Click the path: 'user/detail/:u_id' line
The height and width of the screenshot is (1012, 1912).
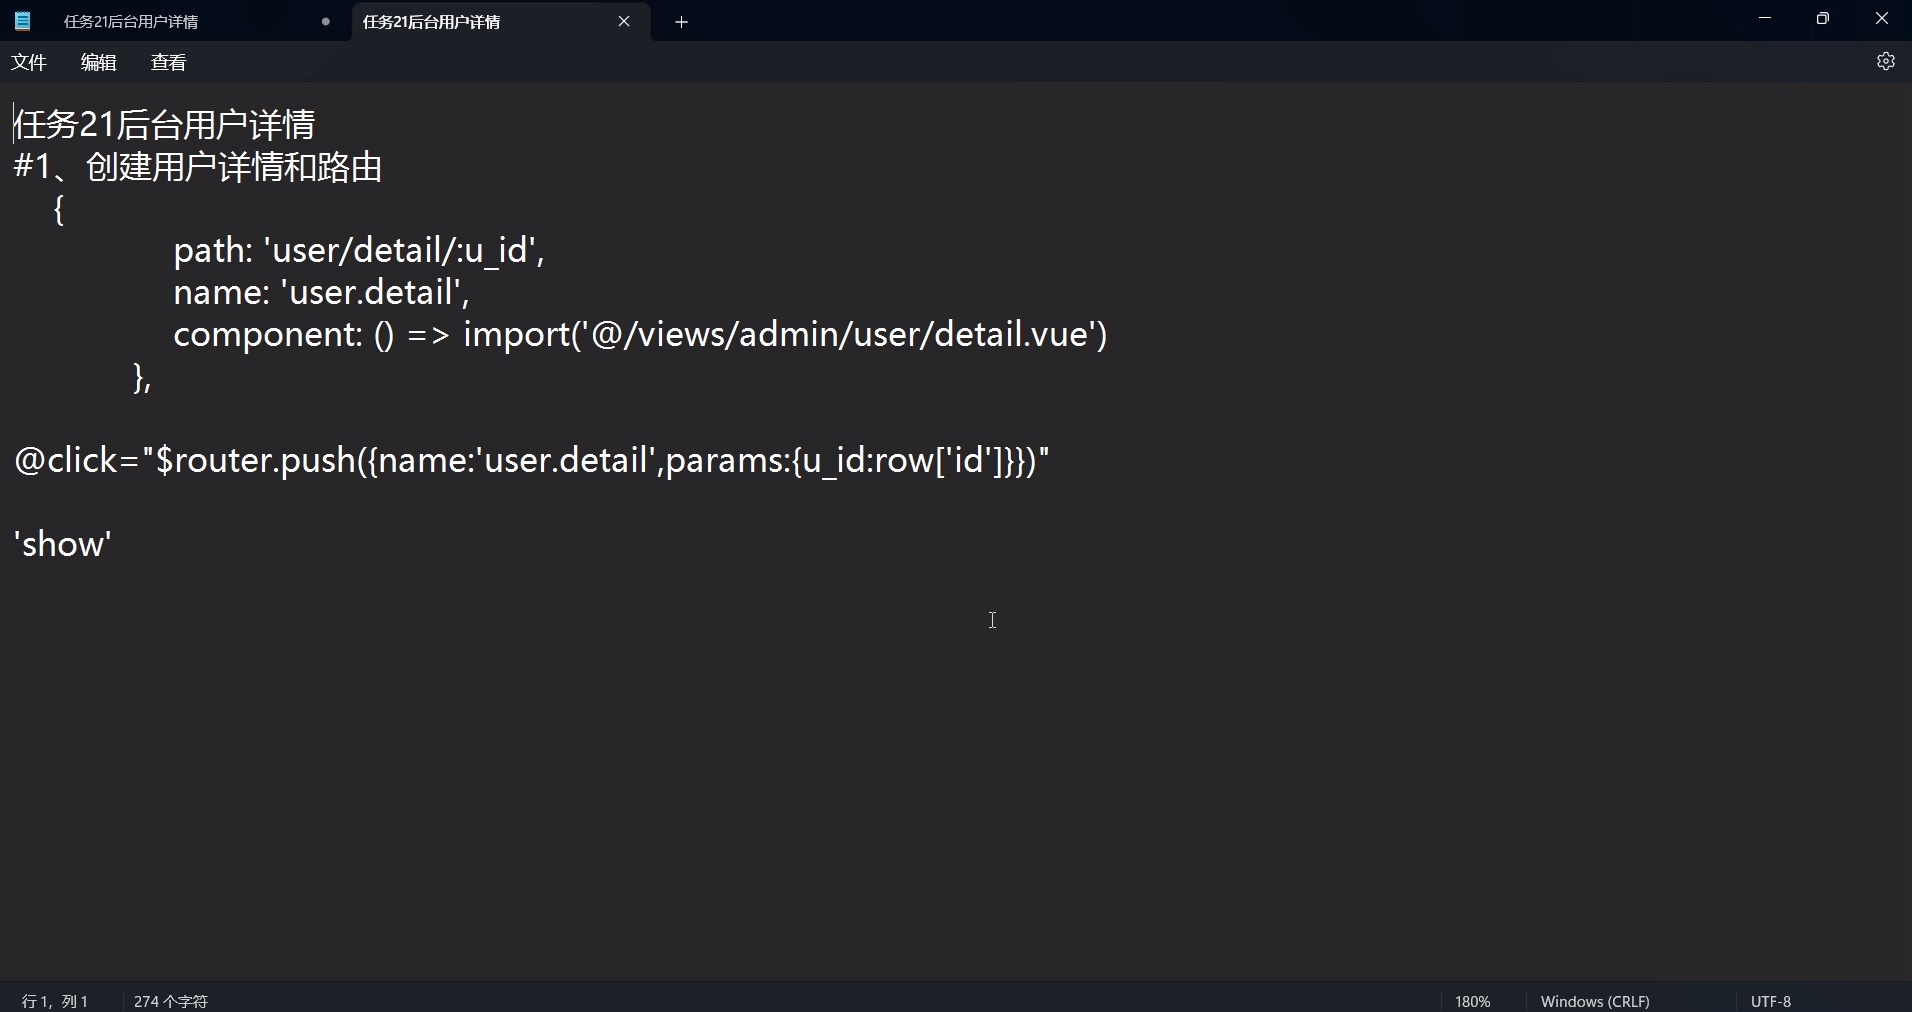(360, 251)
